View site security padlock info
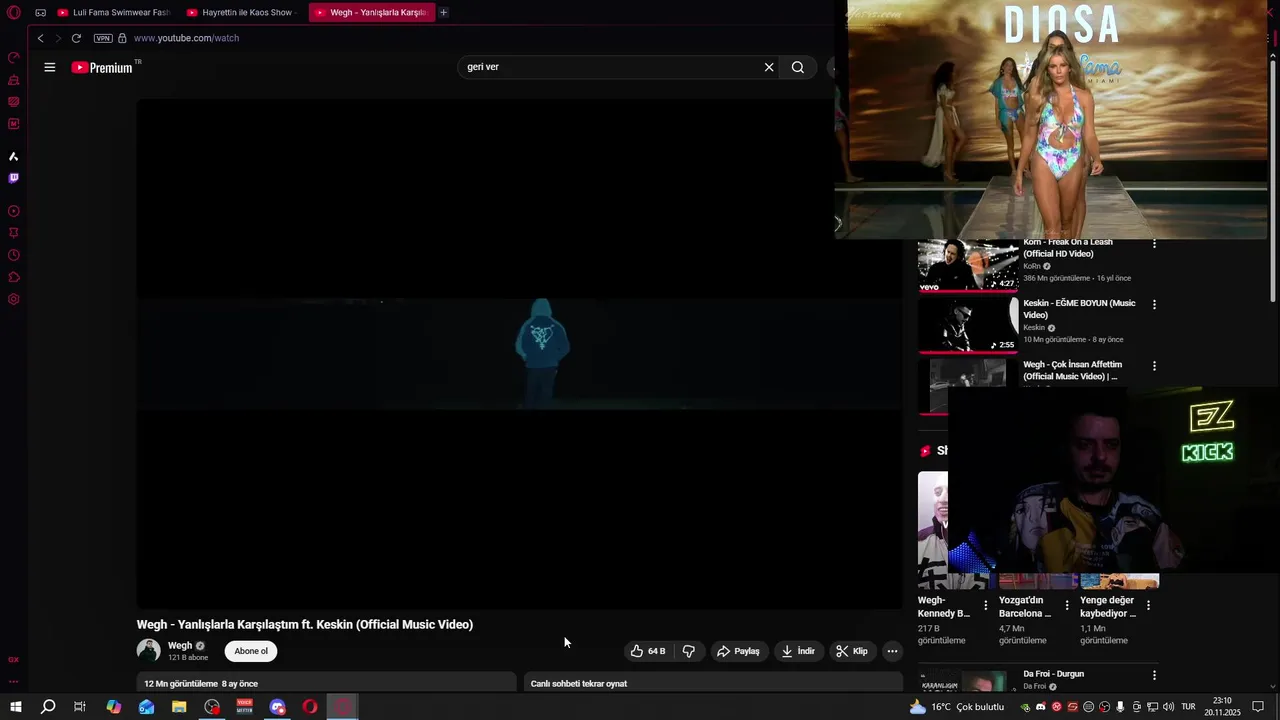This screenshot has height=720, width=1280. pos(122,38)
